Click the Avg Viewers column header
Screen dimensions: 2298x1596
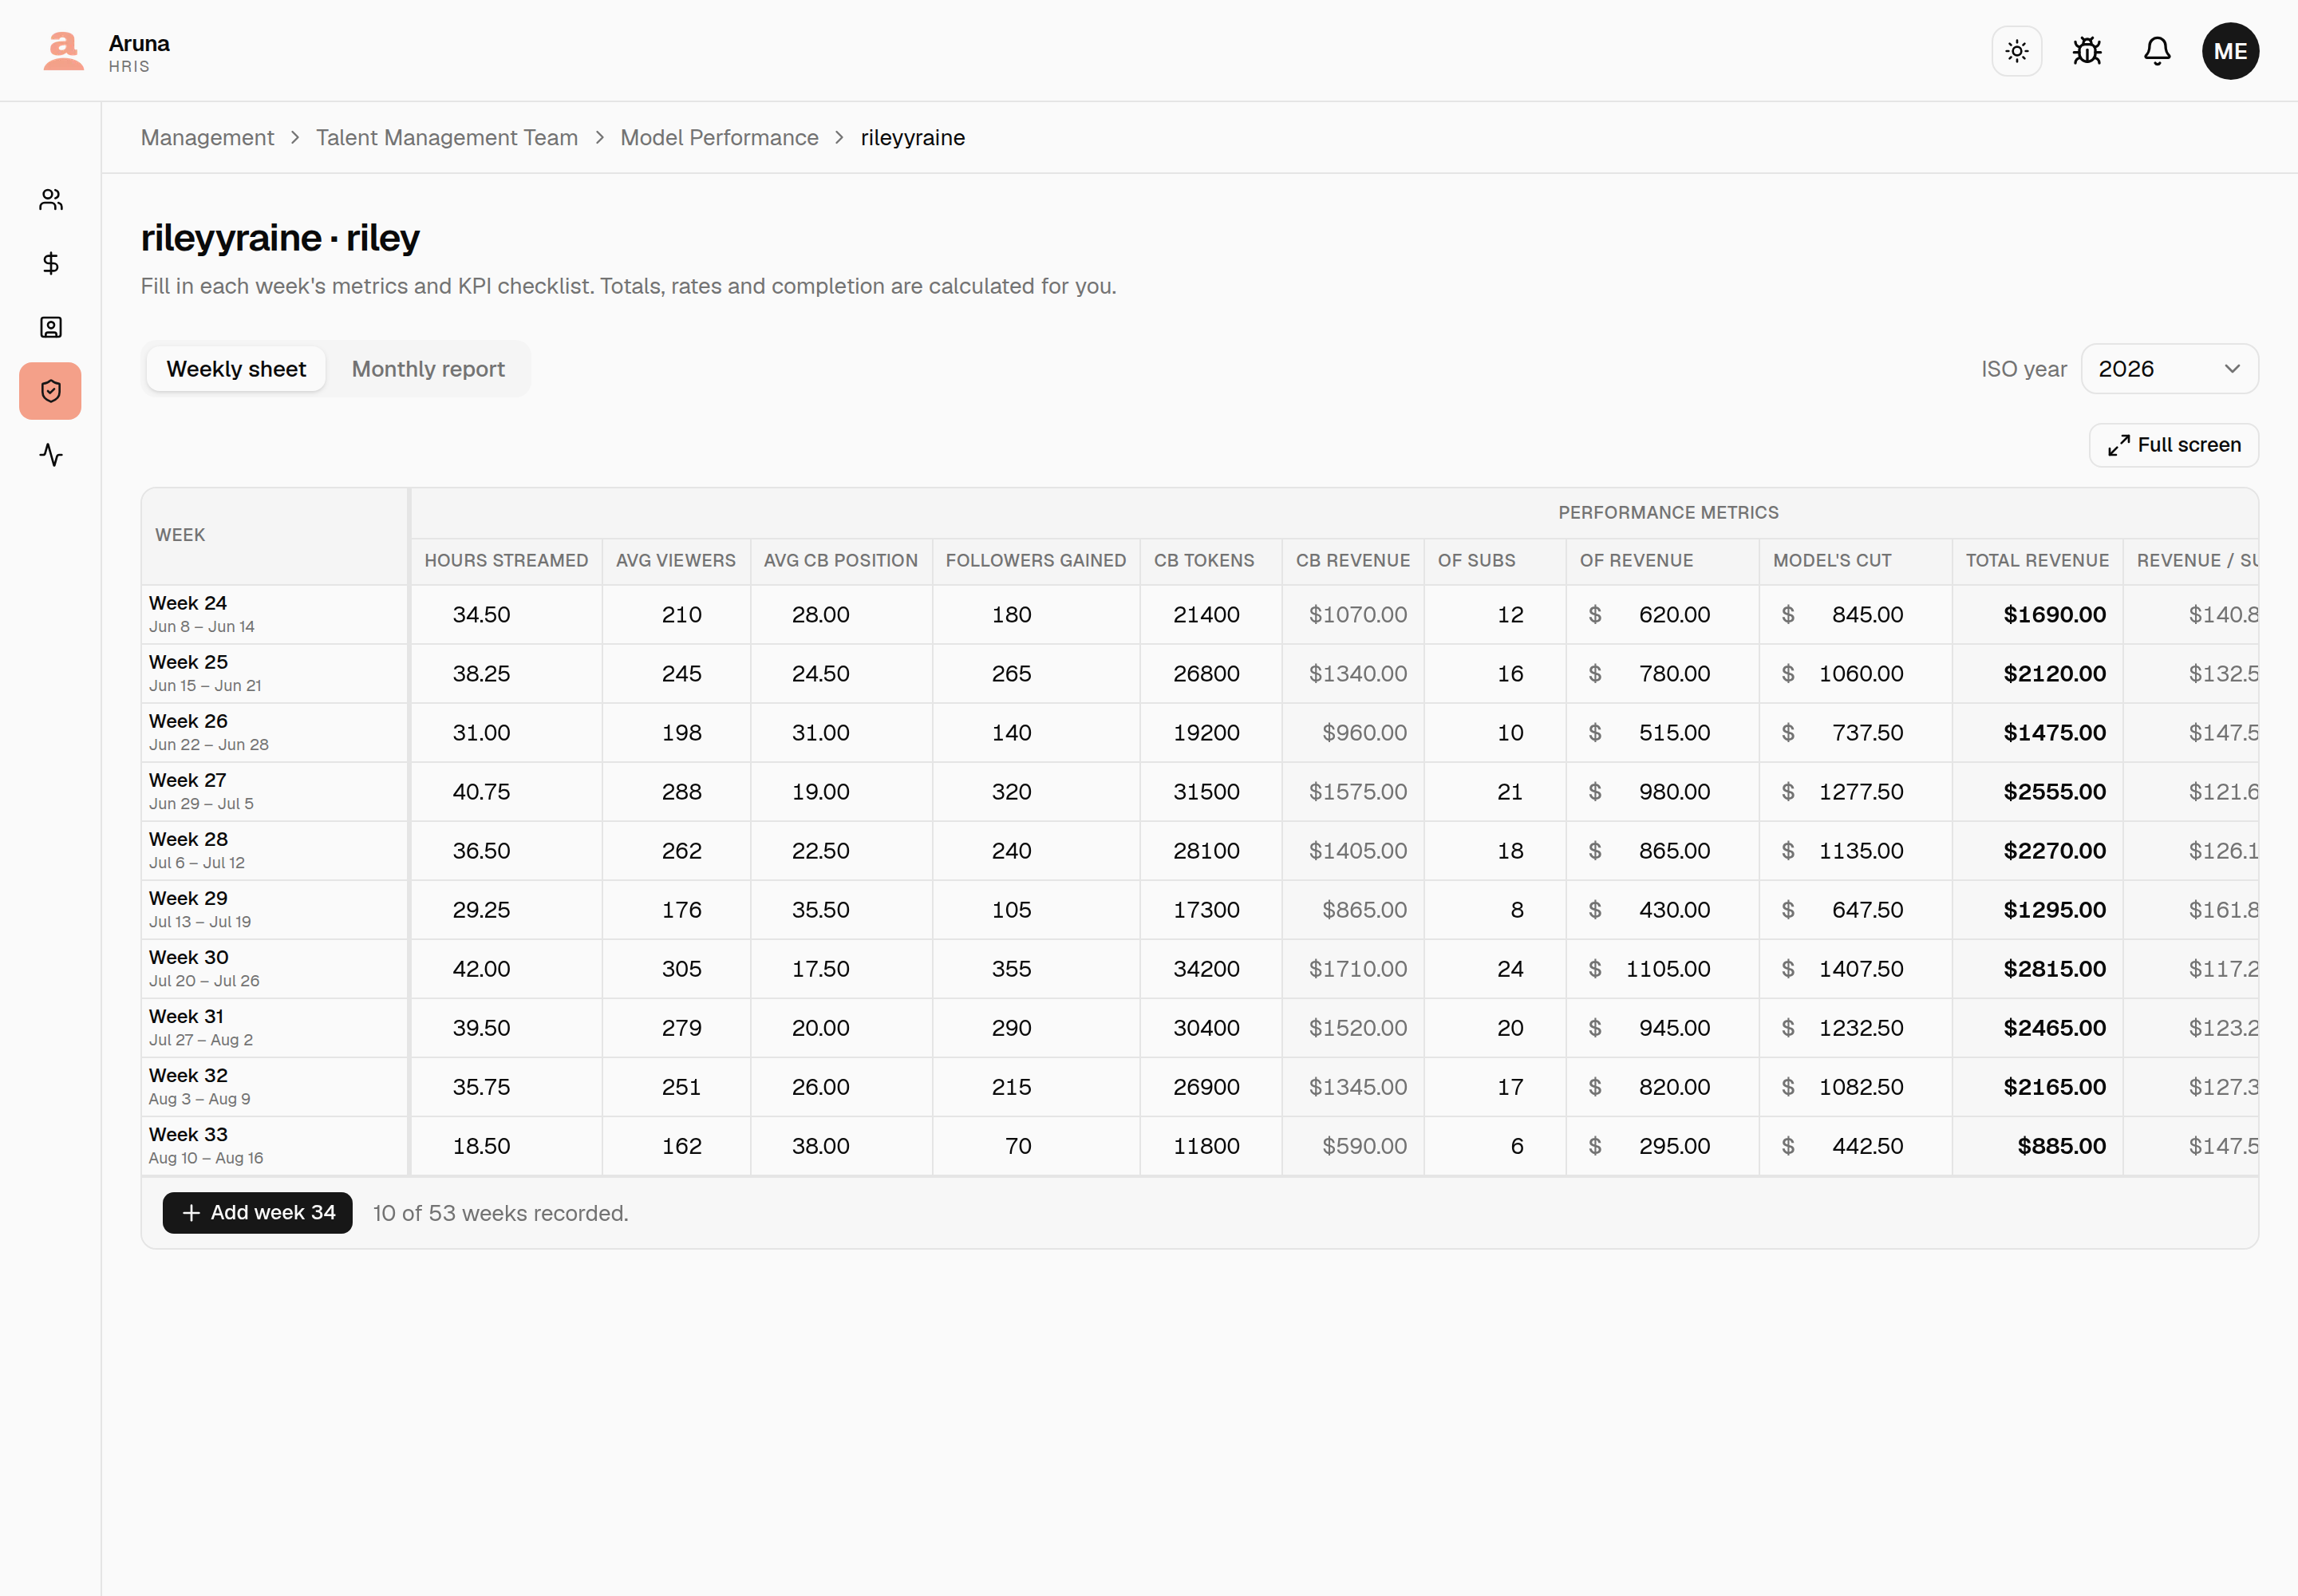click(676, 561)
